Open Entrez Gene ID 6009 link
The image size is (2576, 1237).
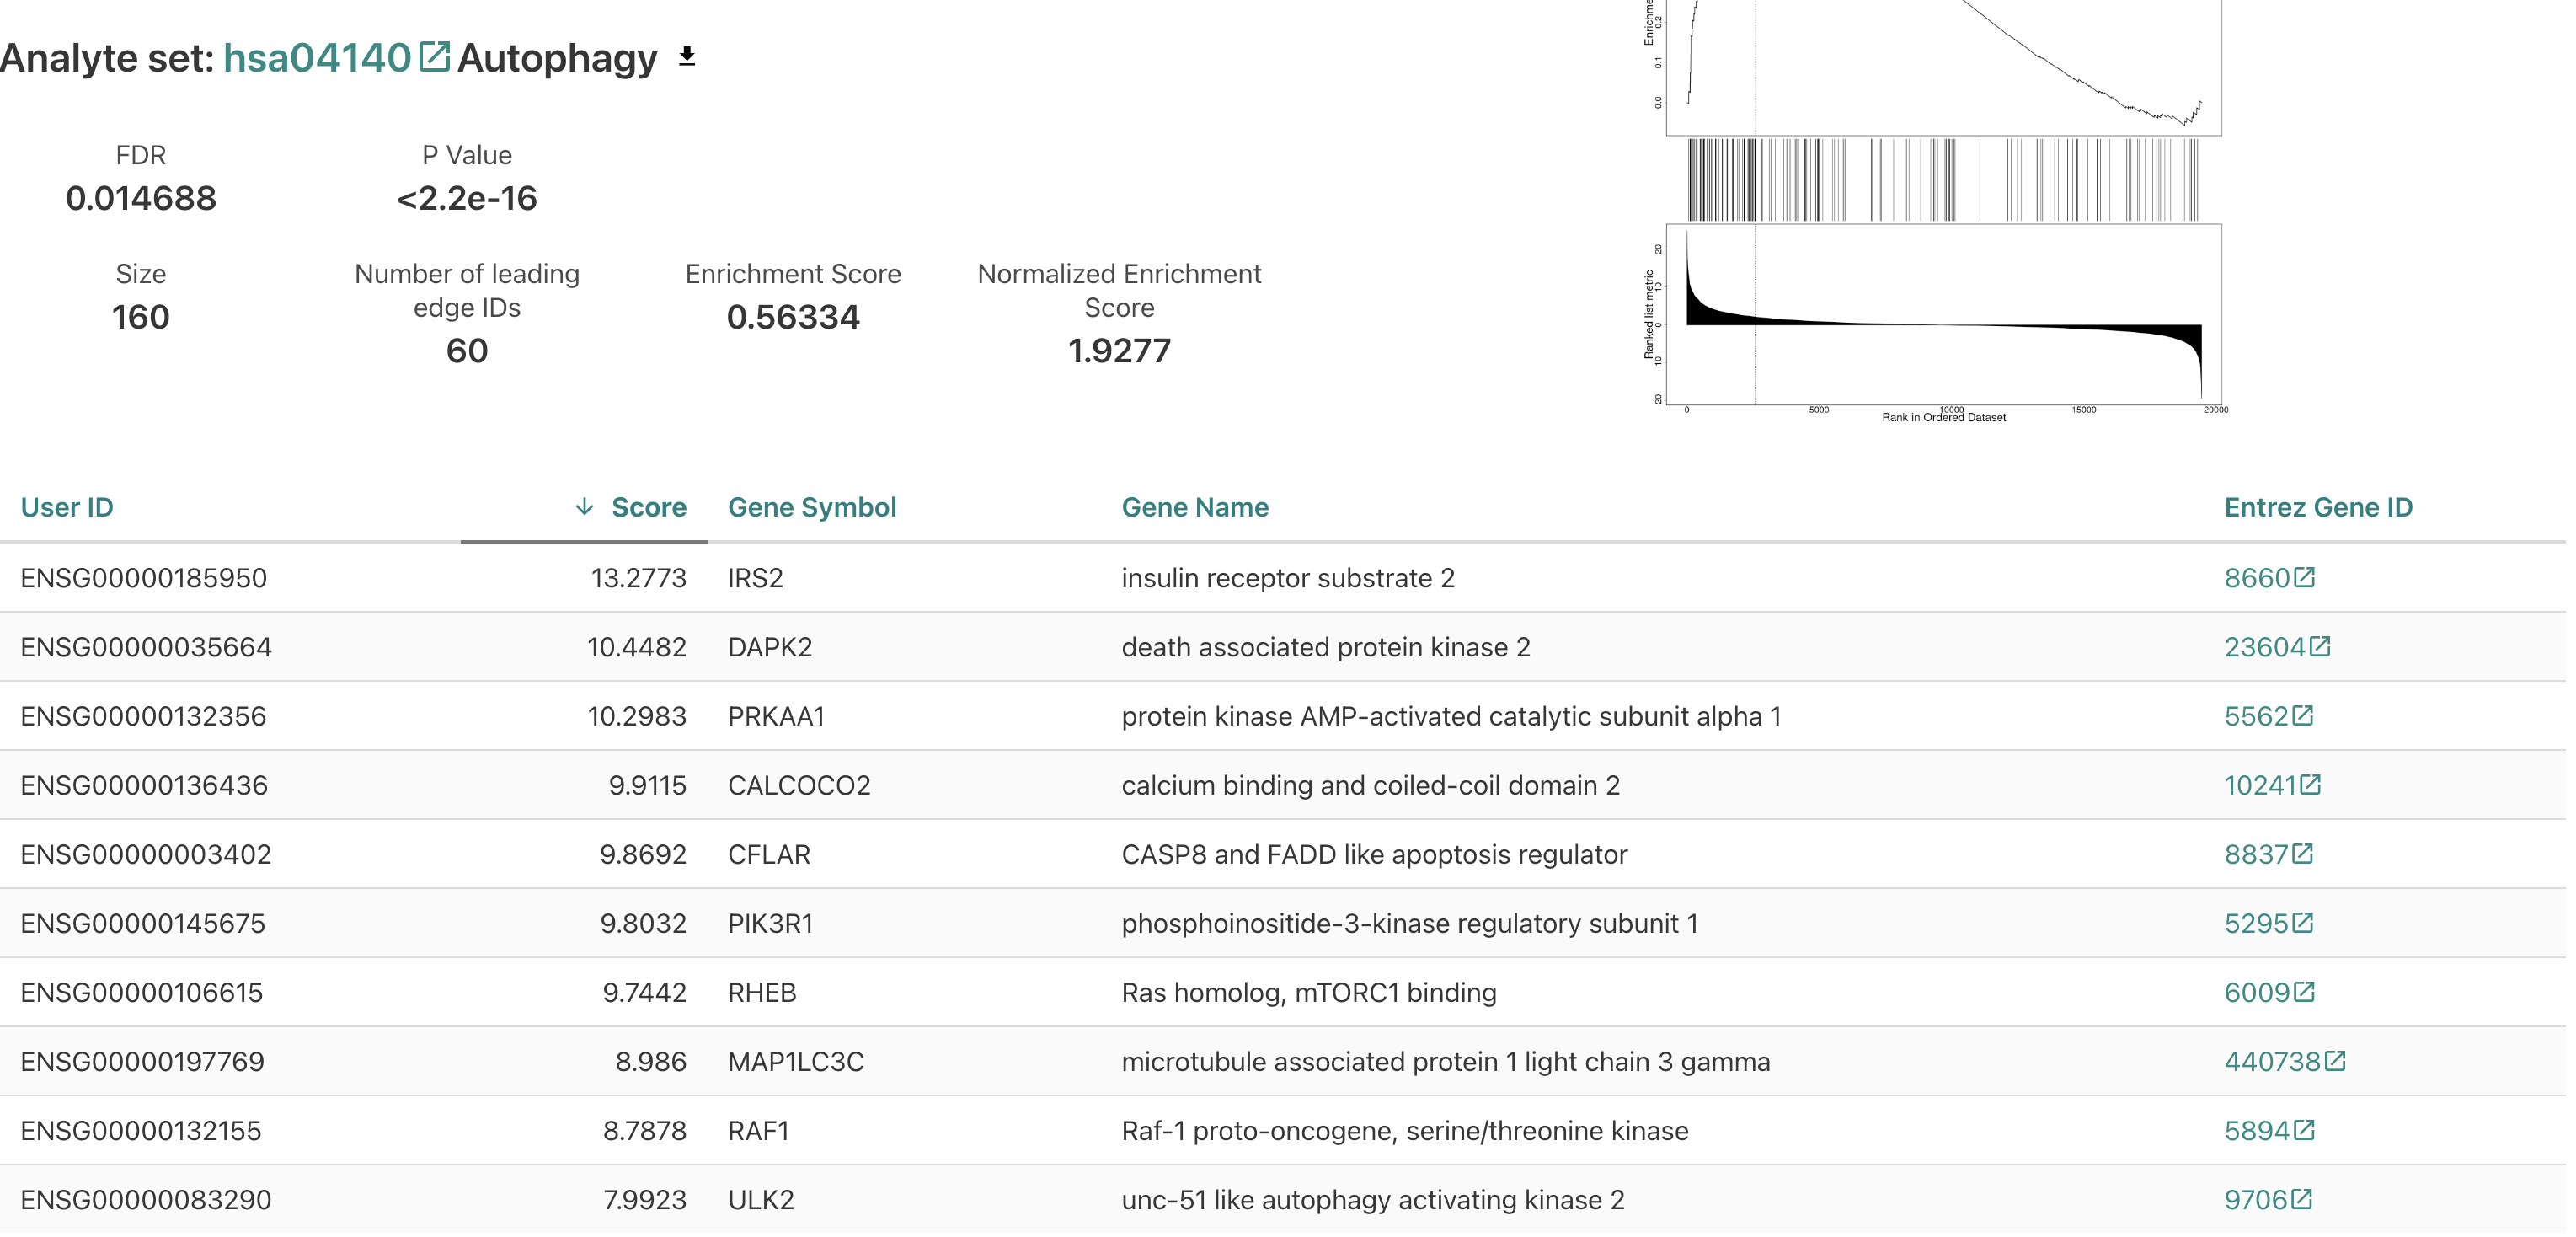click(2257, 992)
